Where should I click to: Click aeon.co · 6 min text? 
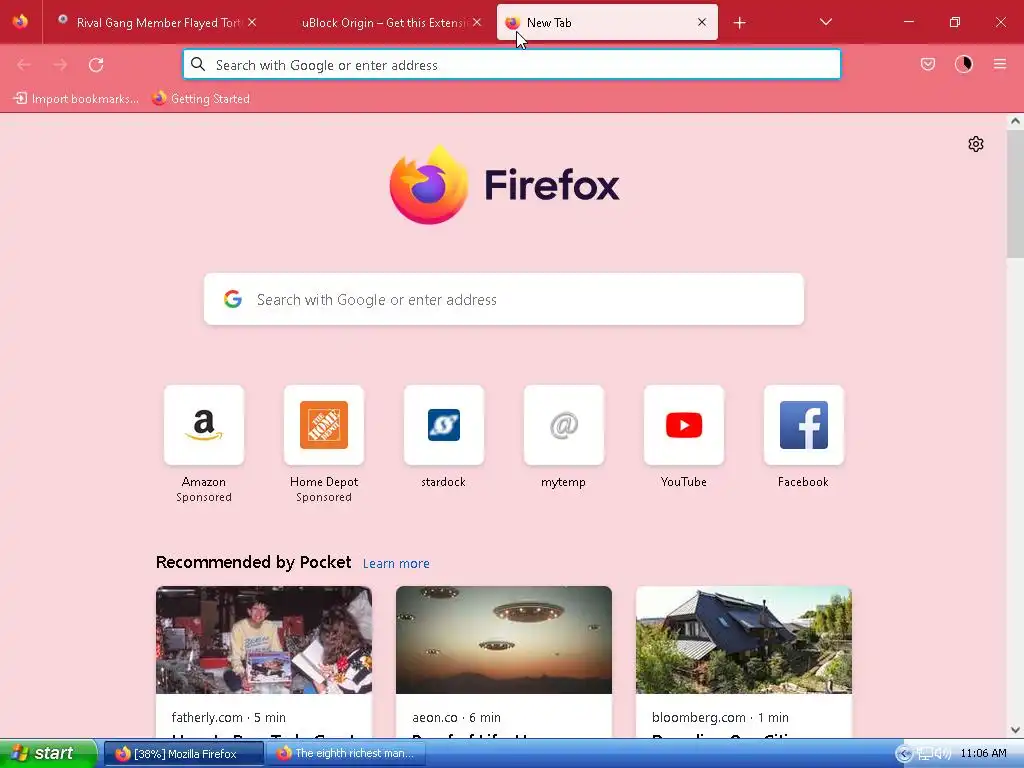coord(456,717)
